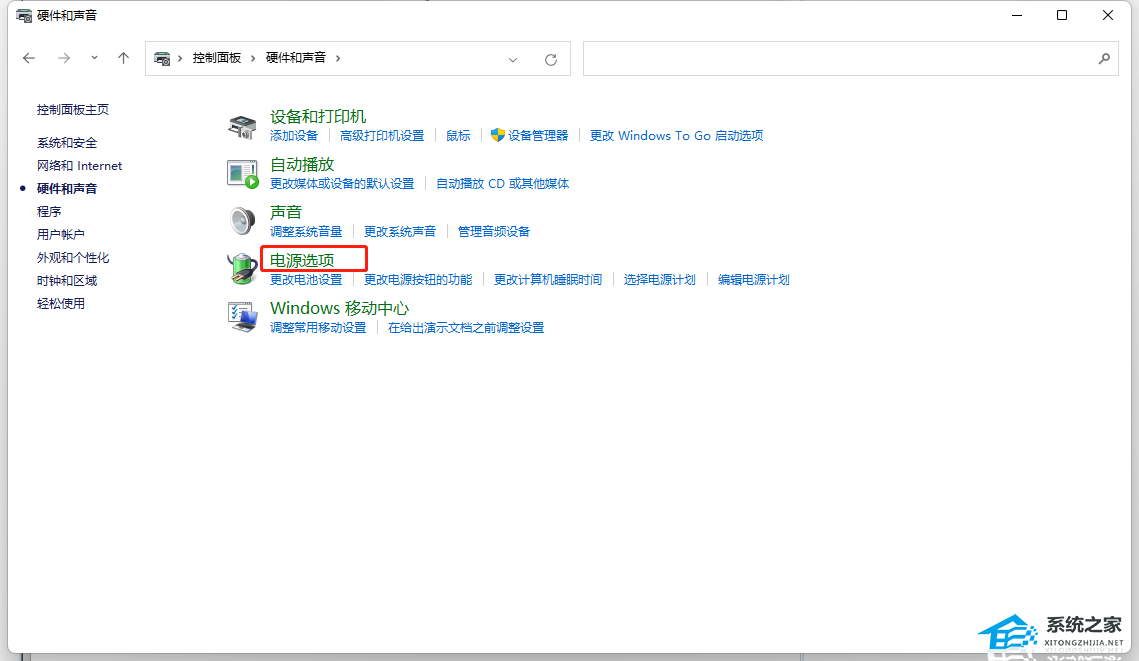Click the search magnifier icon

point(1104,59)
